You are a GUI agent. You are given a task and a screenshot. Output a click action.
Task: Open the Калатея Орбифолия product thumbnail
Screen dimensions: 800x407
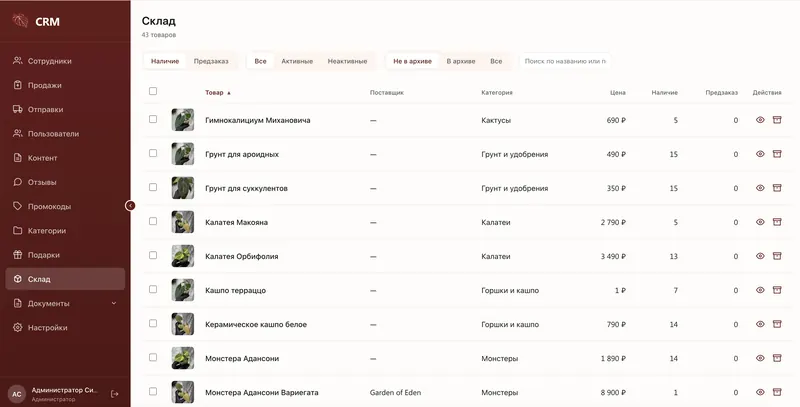point(183,256)
